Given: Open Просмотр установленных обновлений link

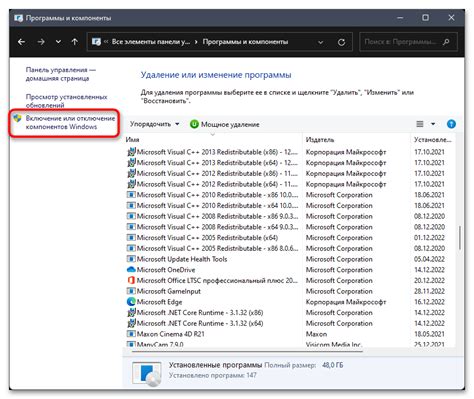Looking at the screenshot, I should [66, 101].
